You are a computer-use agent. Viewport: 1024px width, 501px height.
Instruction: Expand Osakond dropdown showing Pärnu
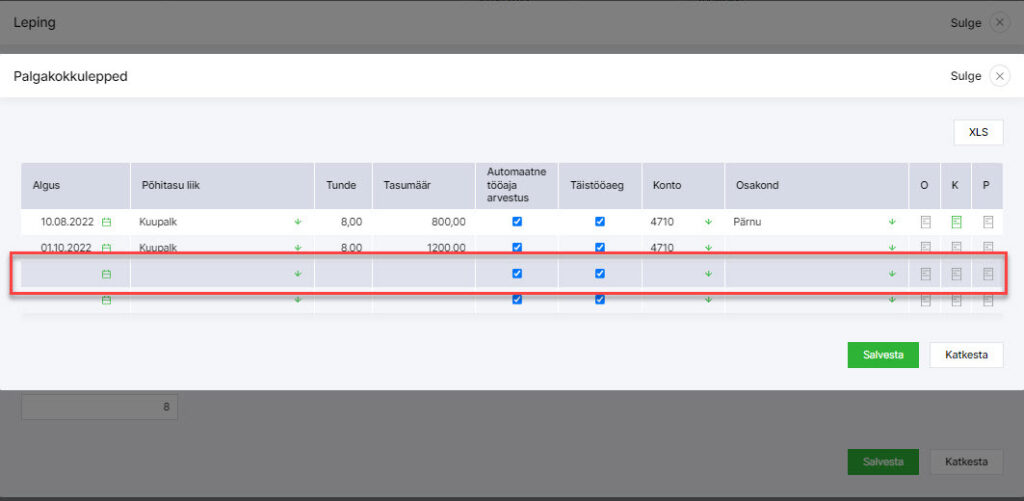click(892, 222)
